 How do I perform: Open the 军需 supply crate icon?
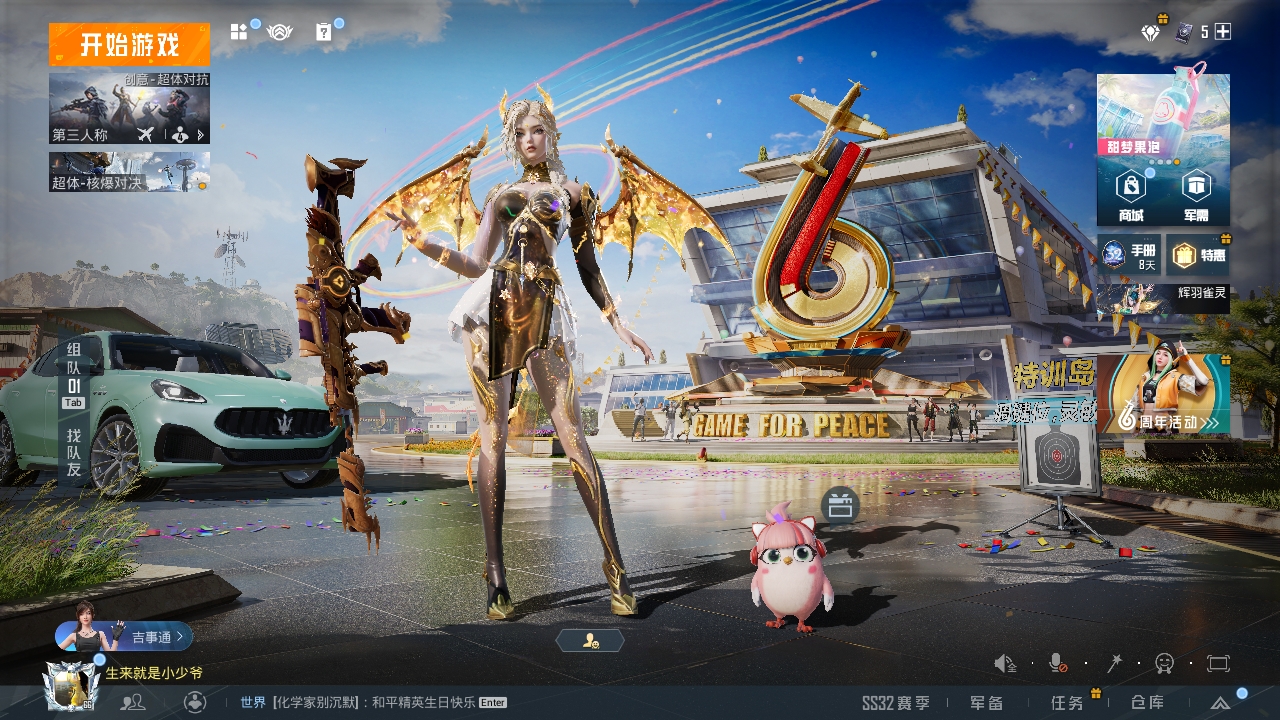(x=1196, y=195)
